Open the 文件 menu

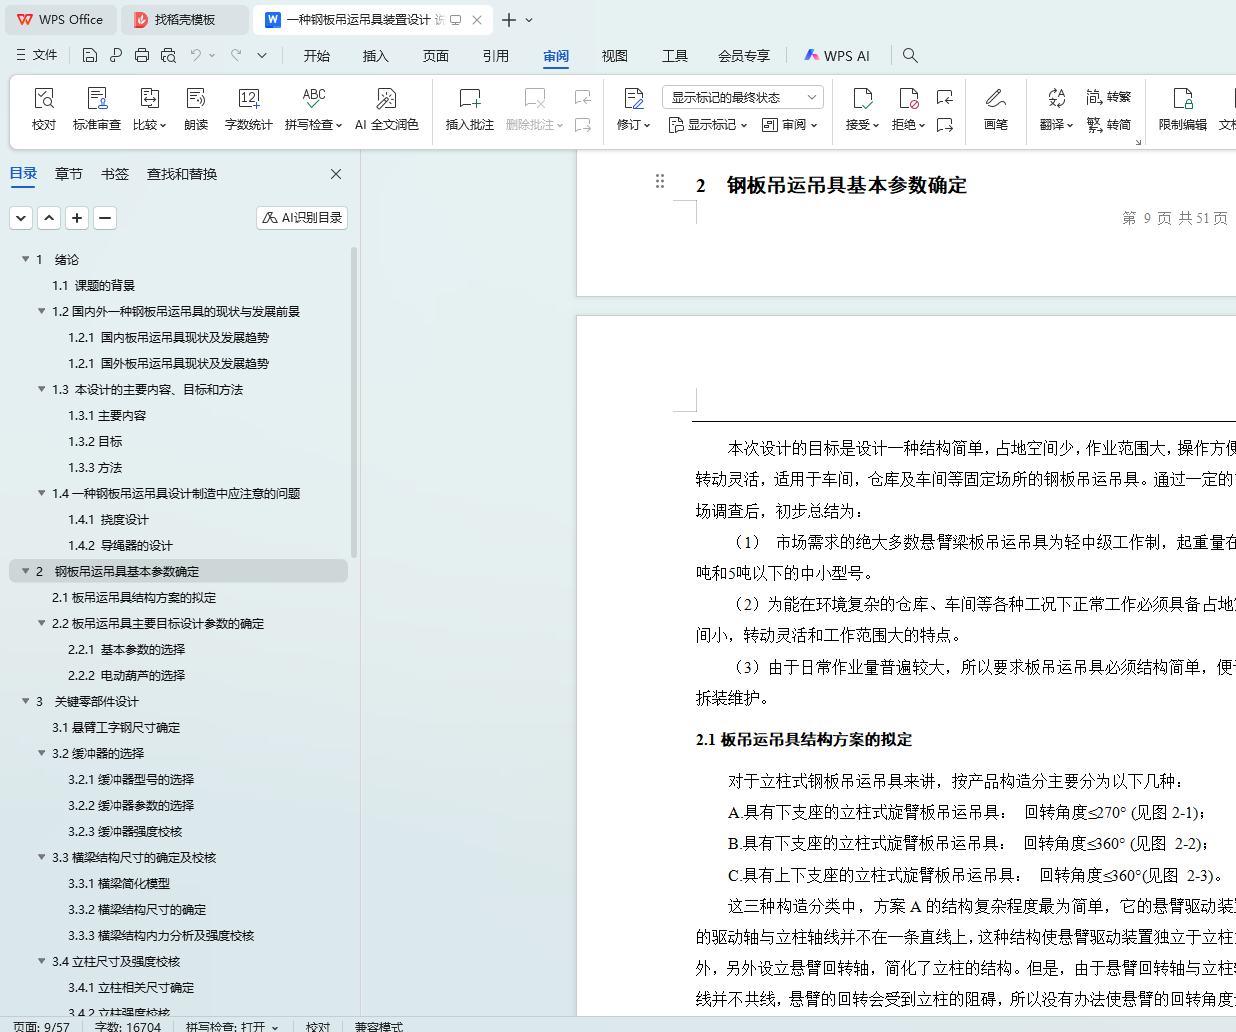click(x=37, y=55)
